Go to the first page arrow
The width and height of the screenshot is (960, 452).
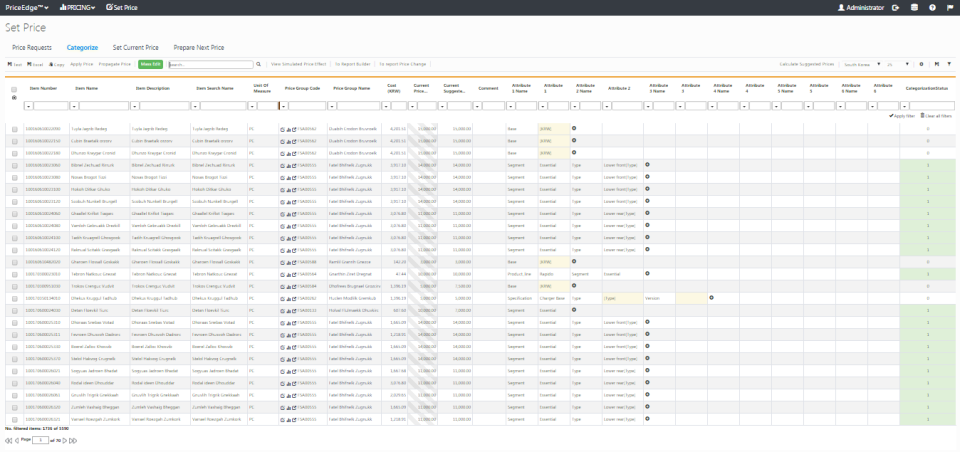tap(9, 440)
